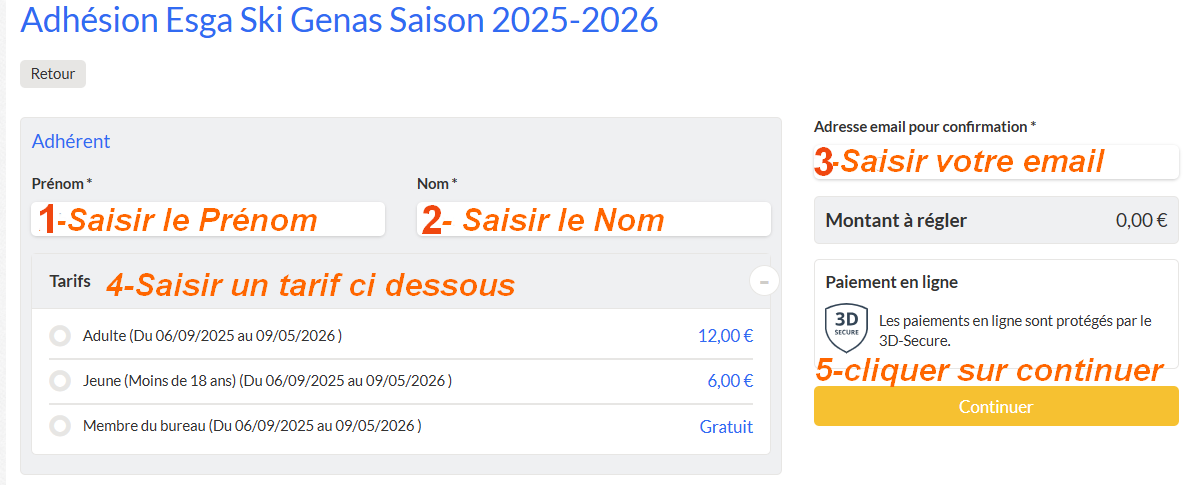The height and width of the screenshot is (485, 1193).
Task: Select the Adulte tarif radio button
Action: [x=60, y=337]
